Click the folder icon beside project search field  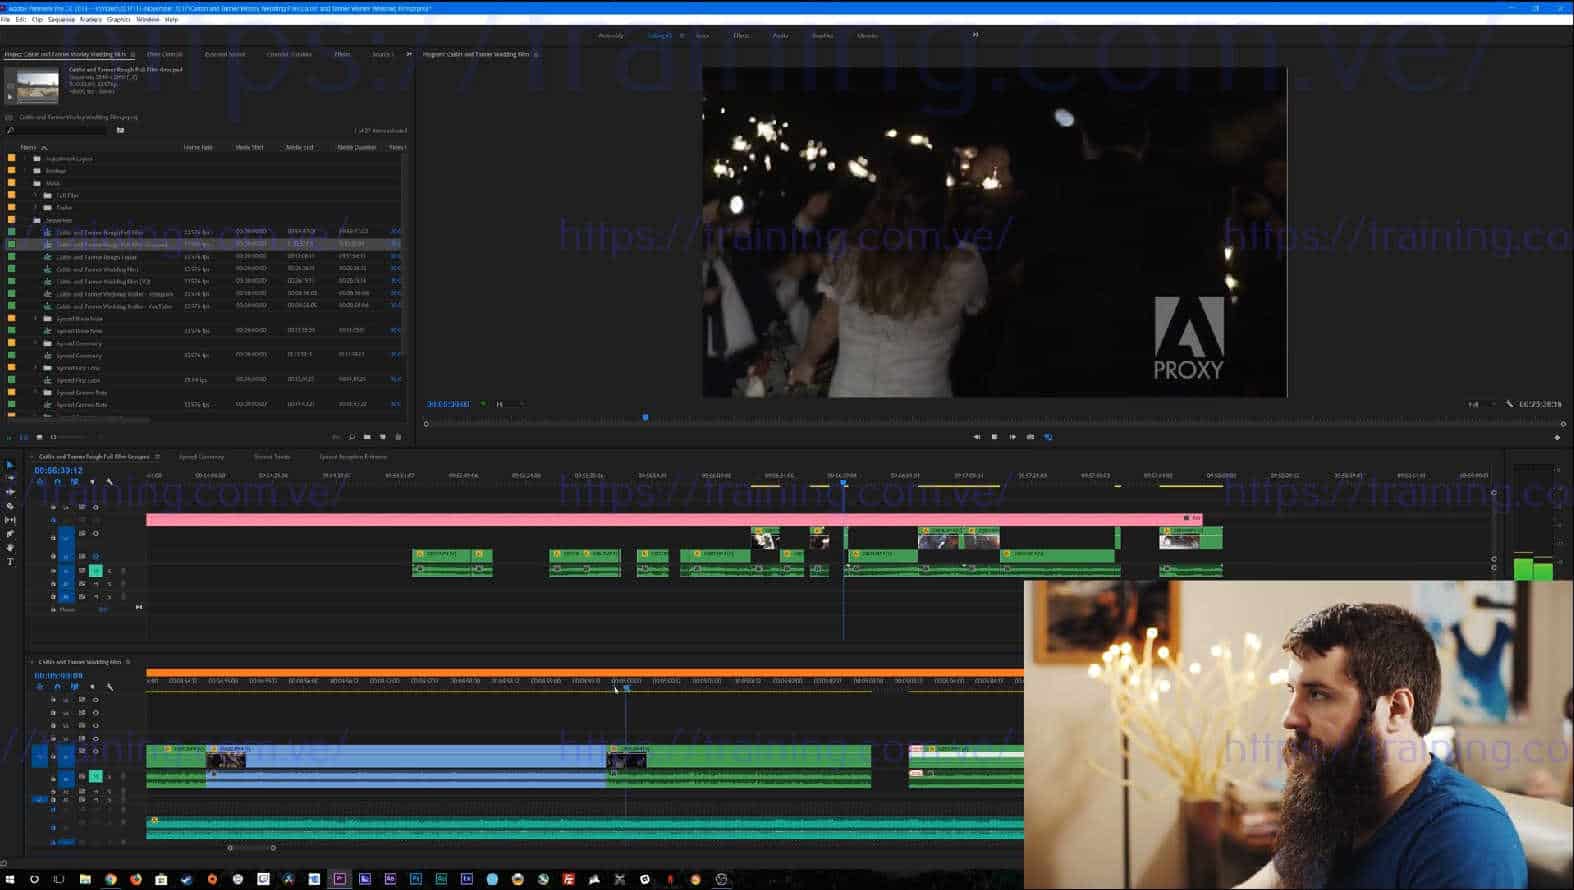(120, 130)
